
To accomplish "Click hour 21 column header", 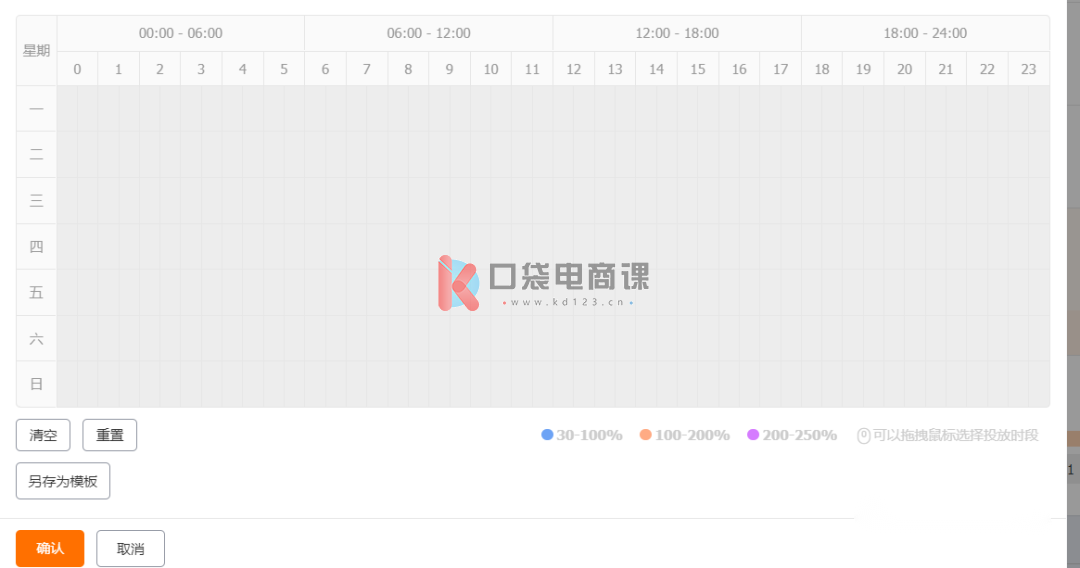I will pos(946,69).
